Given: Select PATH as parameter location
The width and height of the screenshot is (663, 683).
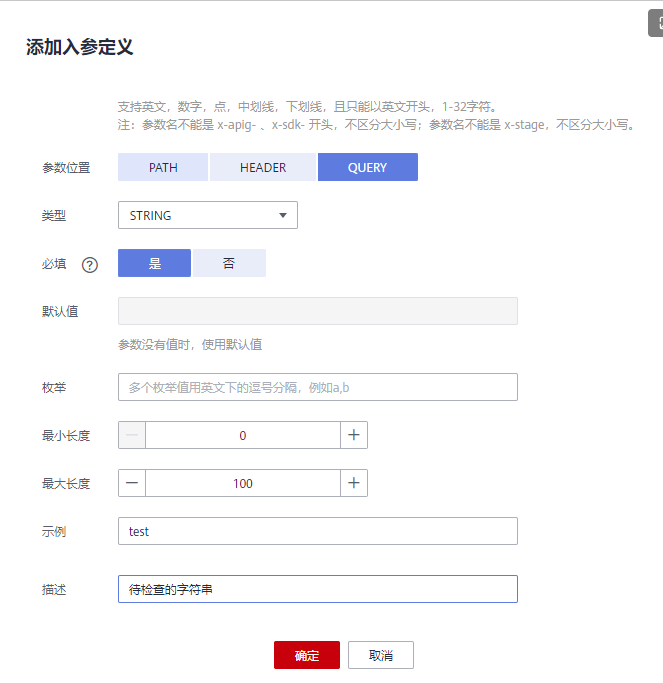Looking at the screenshot, I should click(163, 167).
